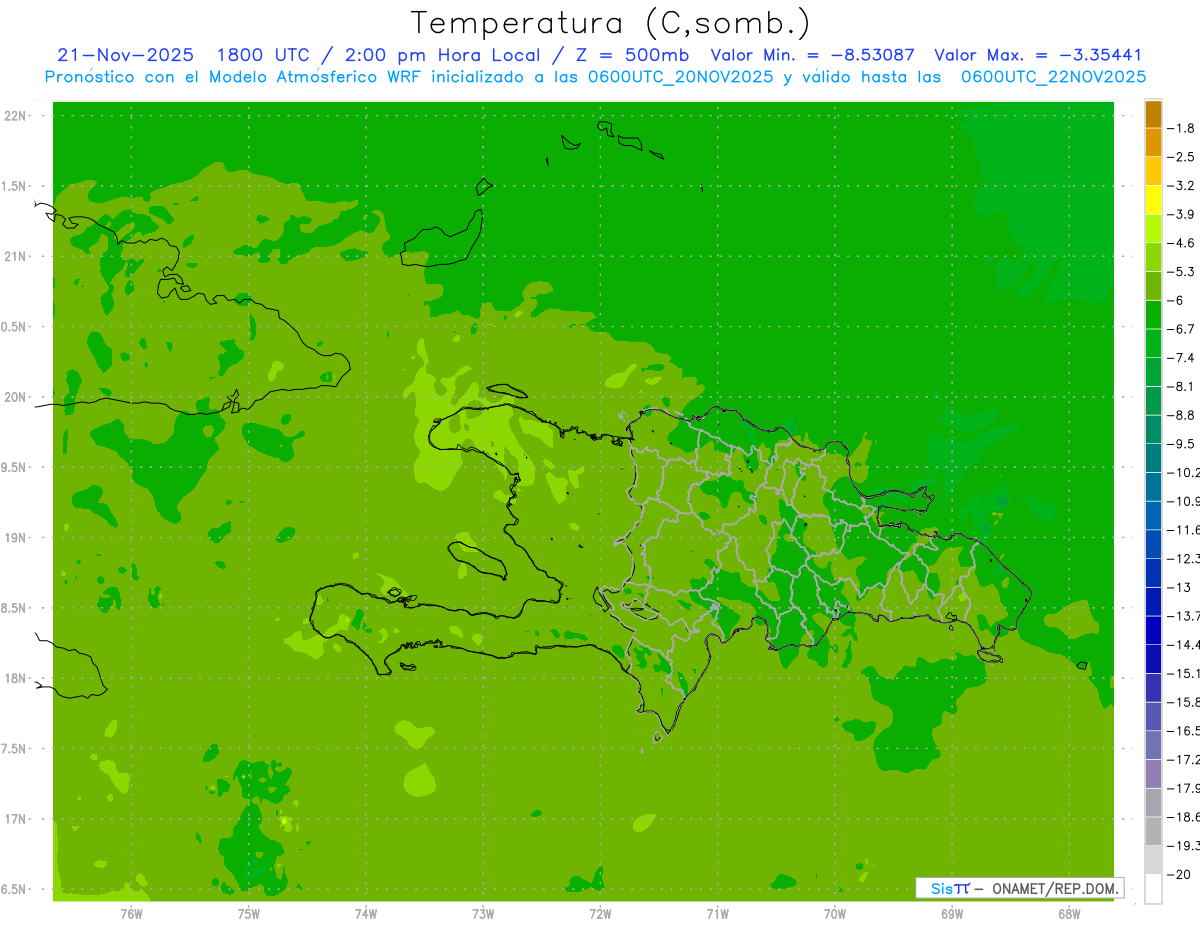This screenshot has width=1200, height=927.
Task: Click the 'Temperatura (C,somb.)' title
Action: click(610, 23)
